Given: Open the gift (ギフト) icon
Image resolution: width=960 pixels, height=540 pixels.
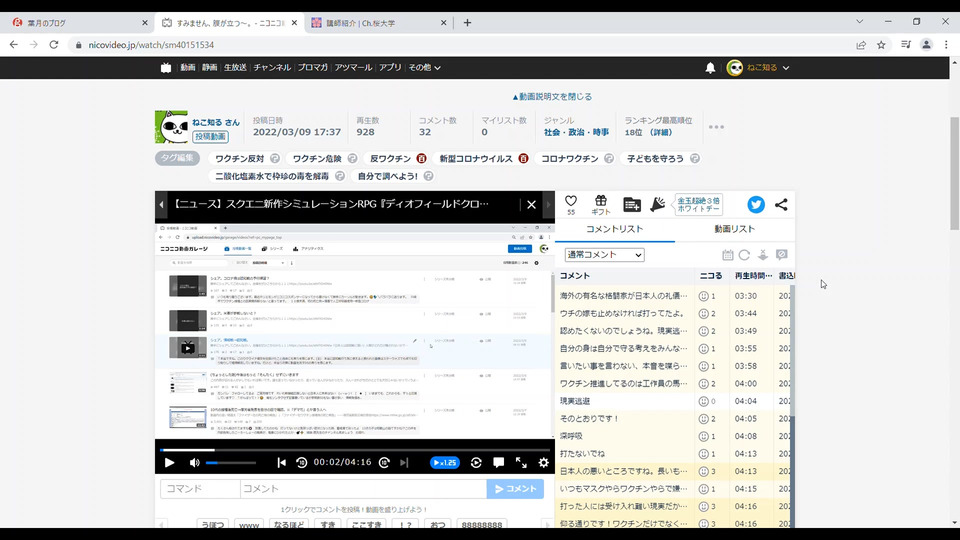Looking at the screenshot, I should (600, 201).
